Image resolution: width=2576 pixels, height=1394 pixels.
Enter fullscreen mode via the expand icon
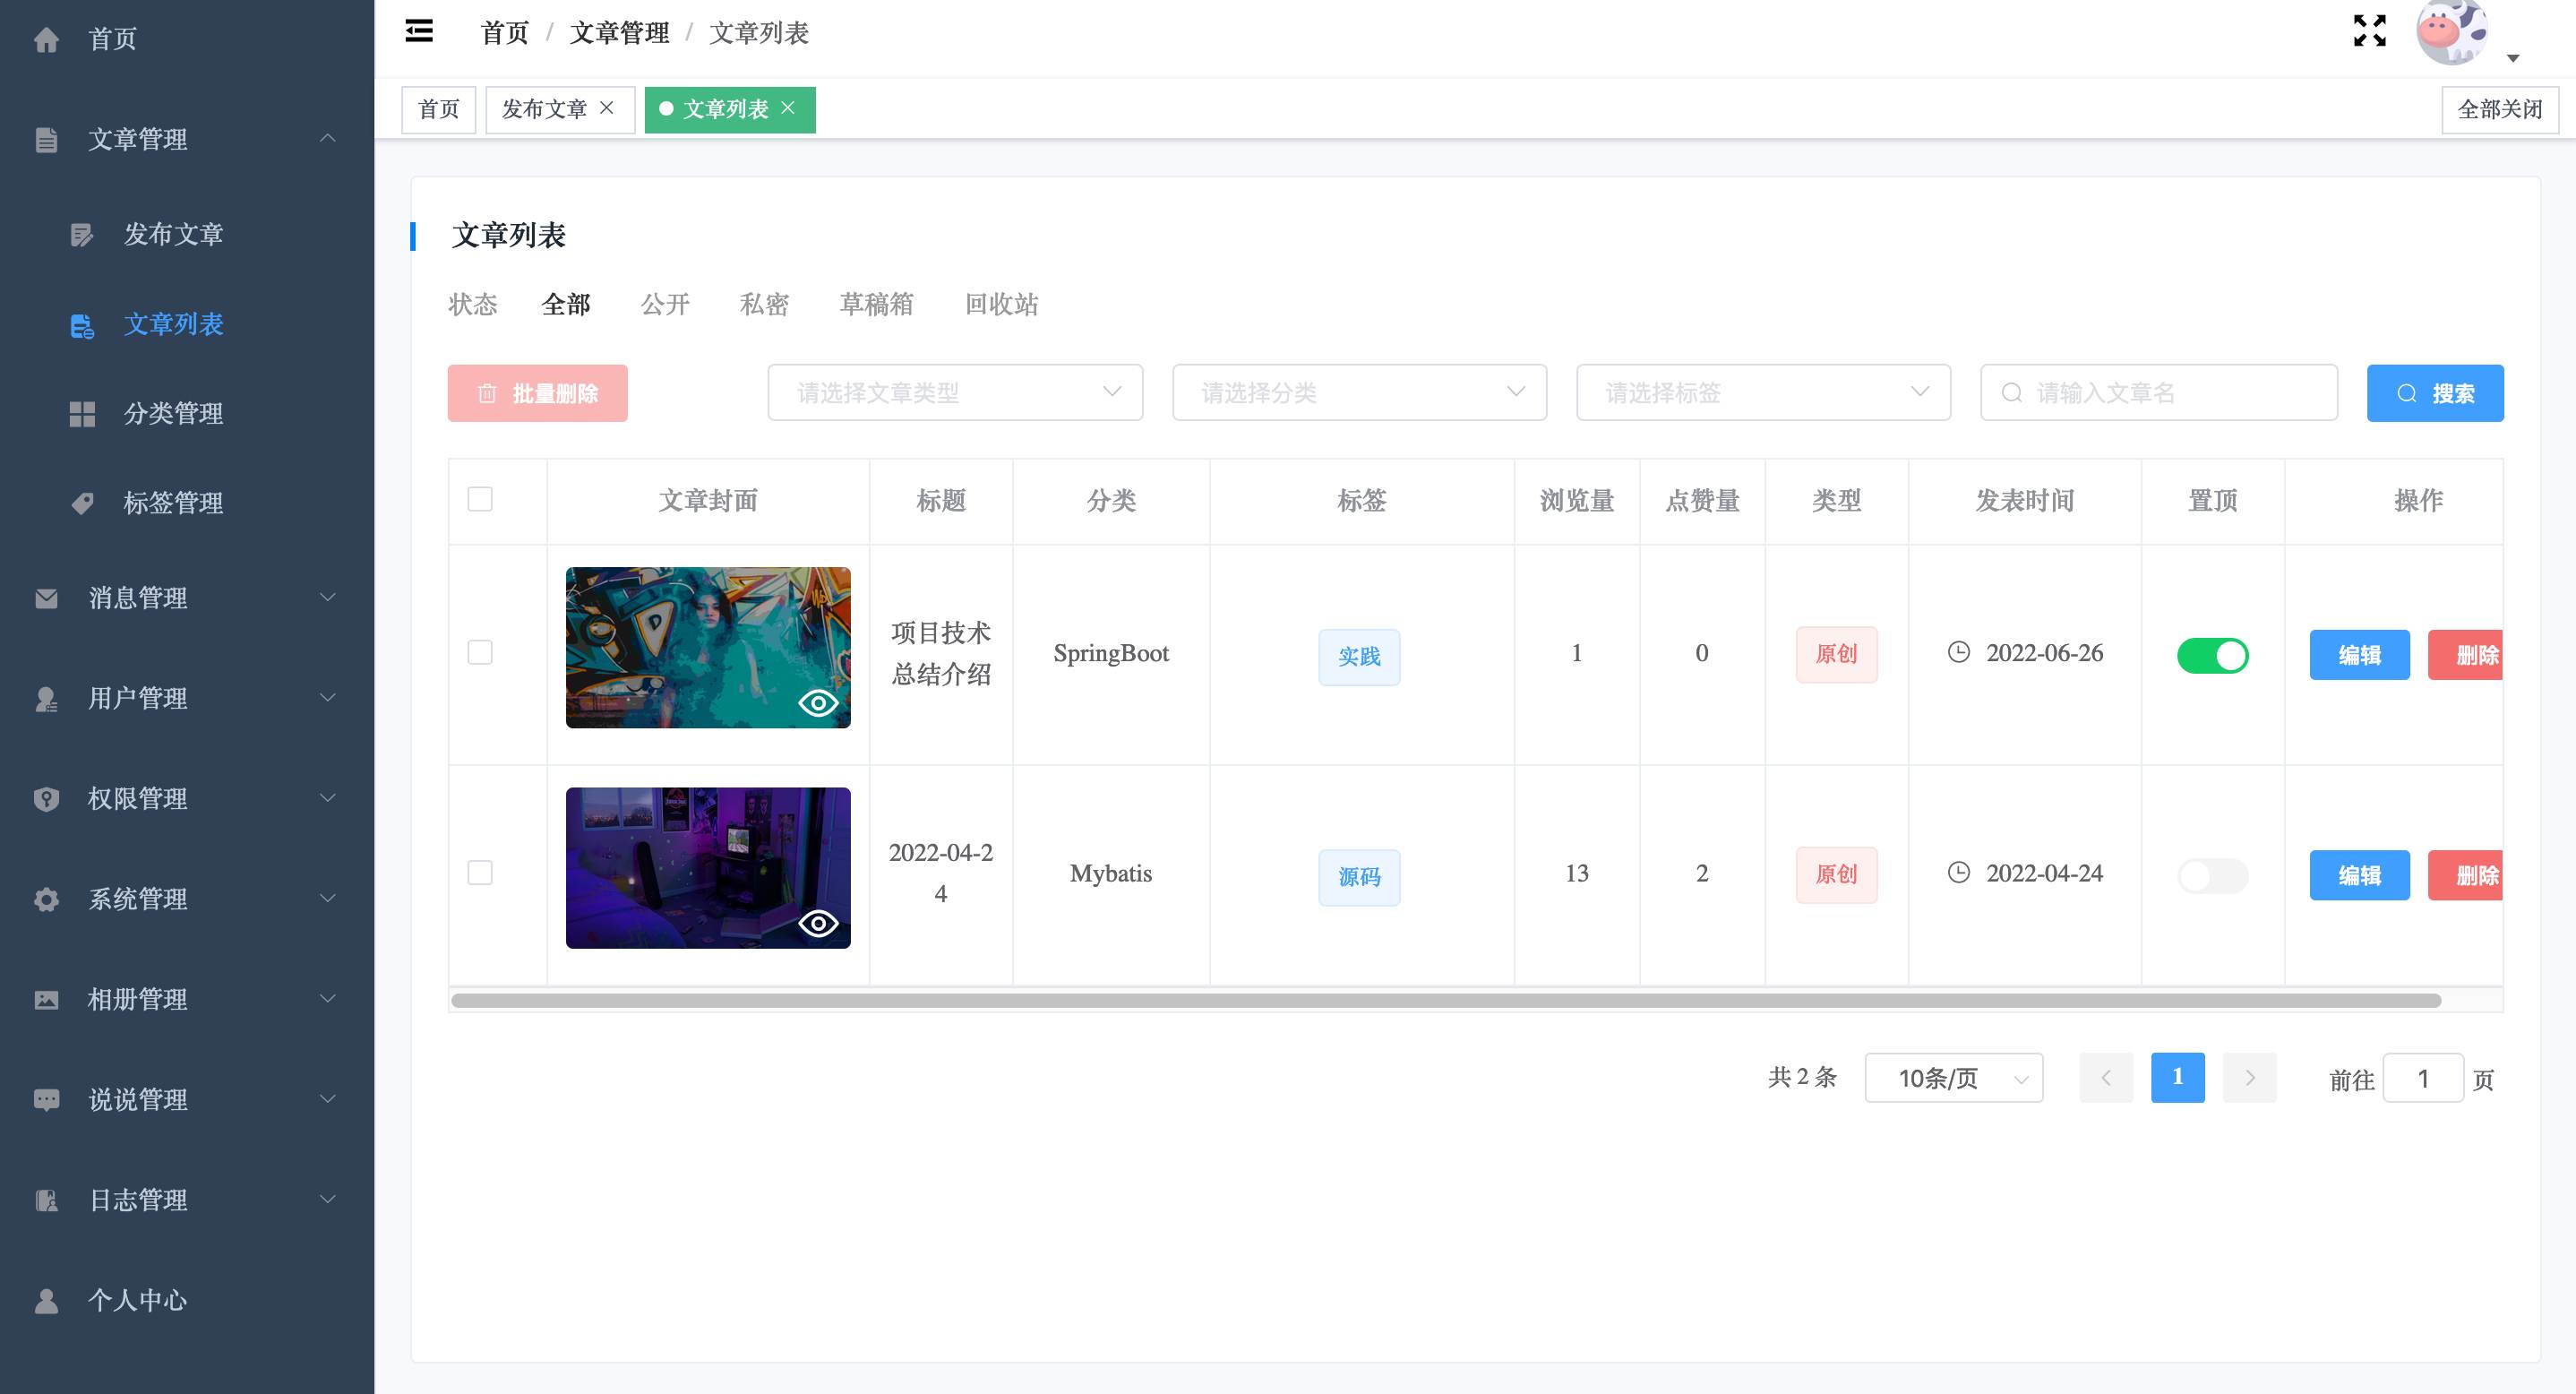[x=2369, y=31]
